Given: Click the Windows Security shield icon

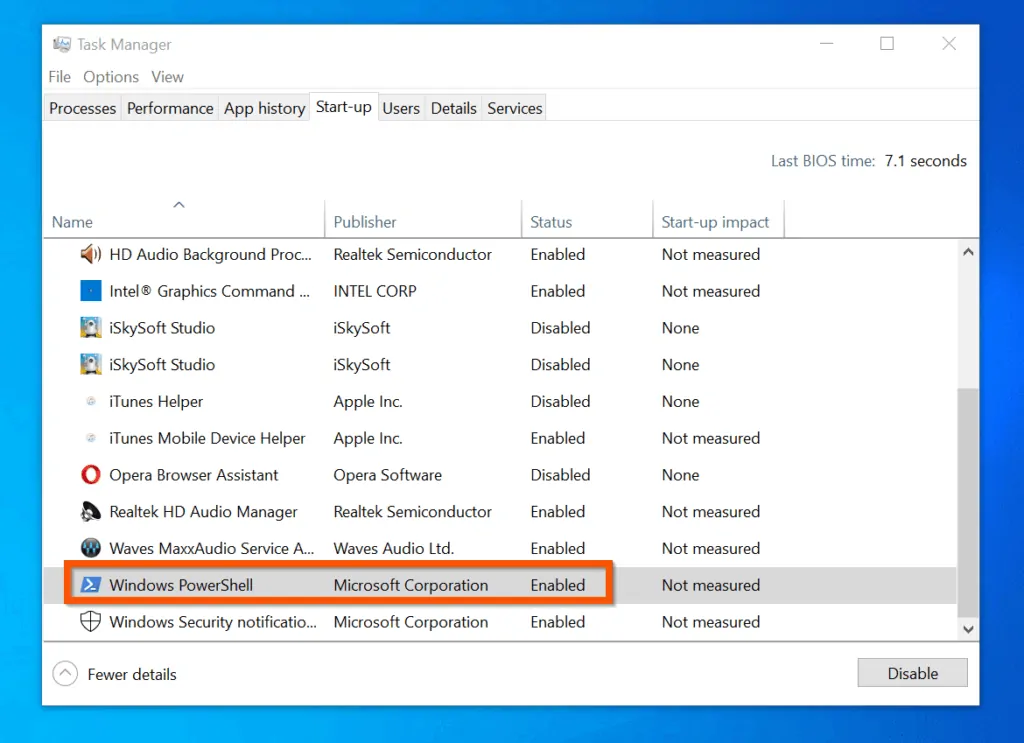Looking at the screenshot, I should point(90,622).
